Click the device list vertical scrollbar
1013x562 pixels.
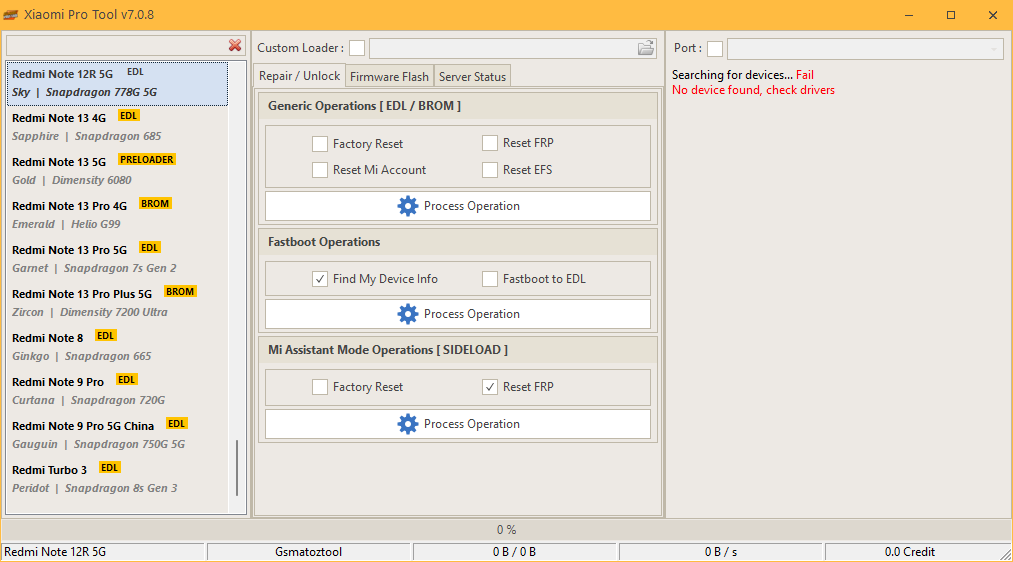[x=237, y=467]
